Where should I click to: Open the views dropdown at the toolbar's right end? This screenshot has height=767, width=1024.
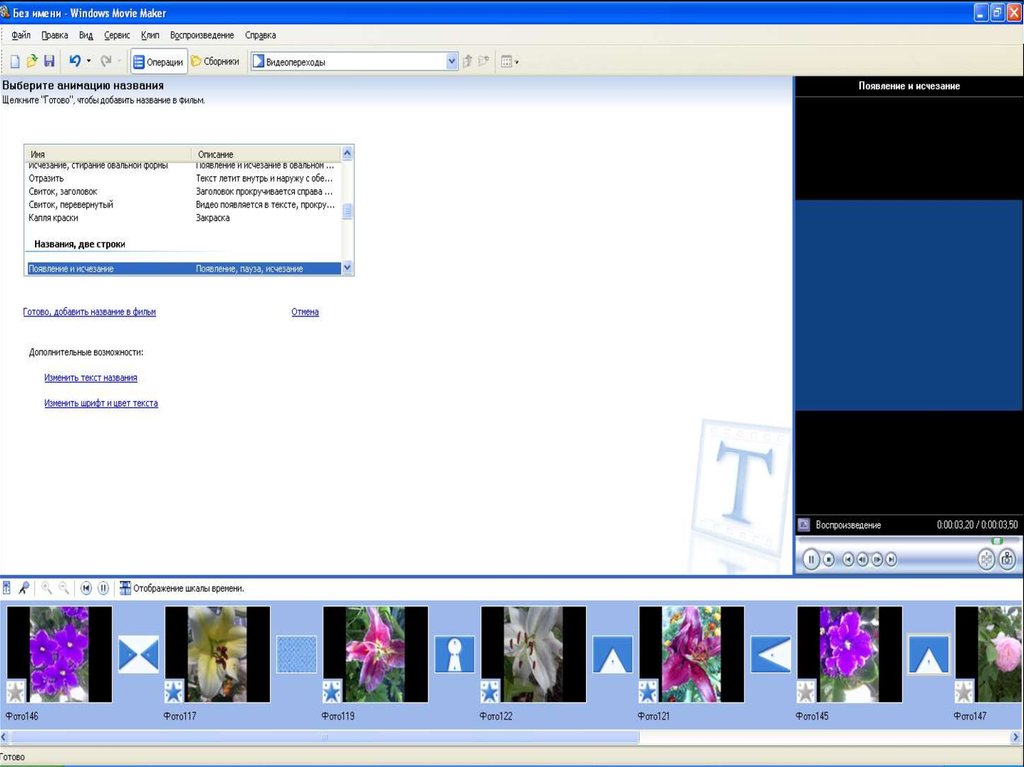pyautogui.click(x=509, y=62)
